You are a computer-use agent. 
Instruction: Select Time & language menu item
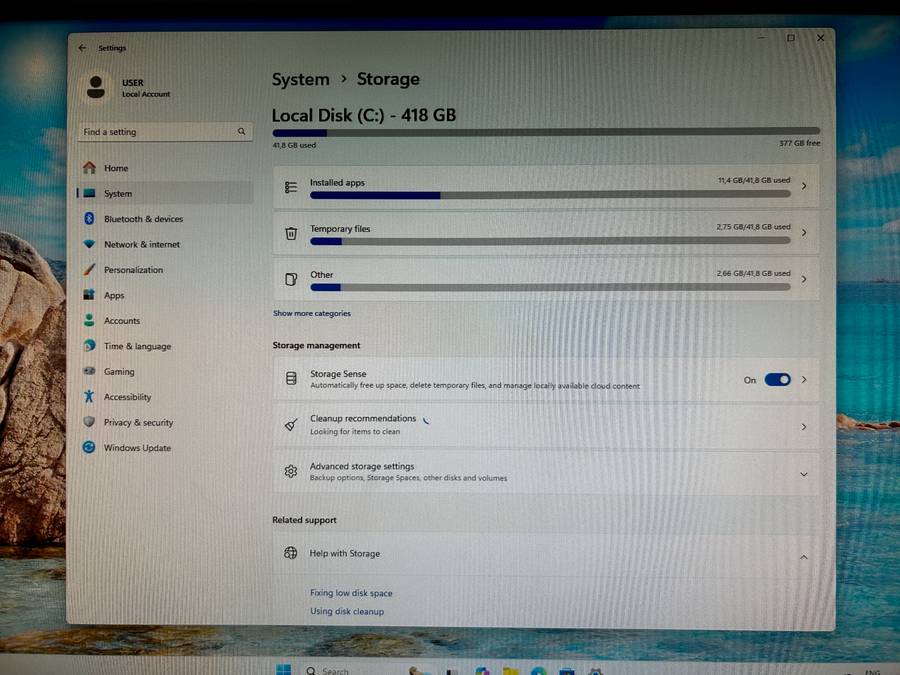[137, 346]
